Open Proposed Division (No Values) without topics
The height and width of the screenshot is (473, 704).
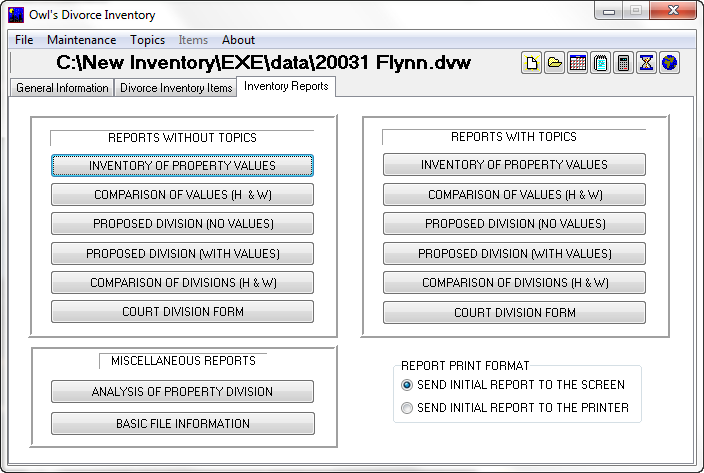182,223
